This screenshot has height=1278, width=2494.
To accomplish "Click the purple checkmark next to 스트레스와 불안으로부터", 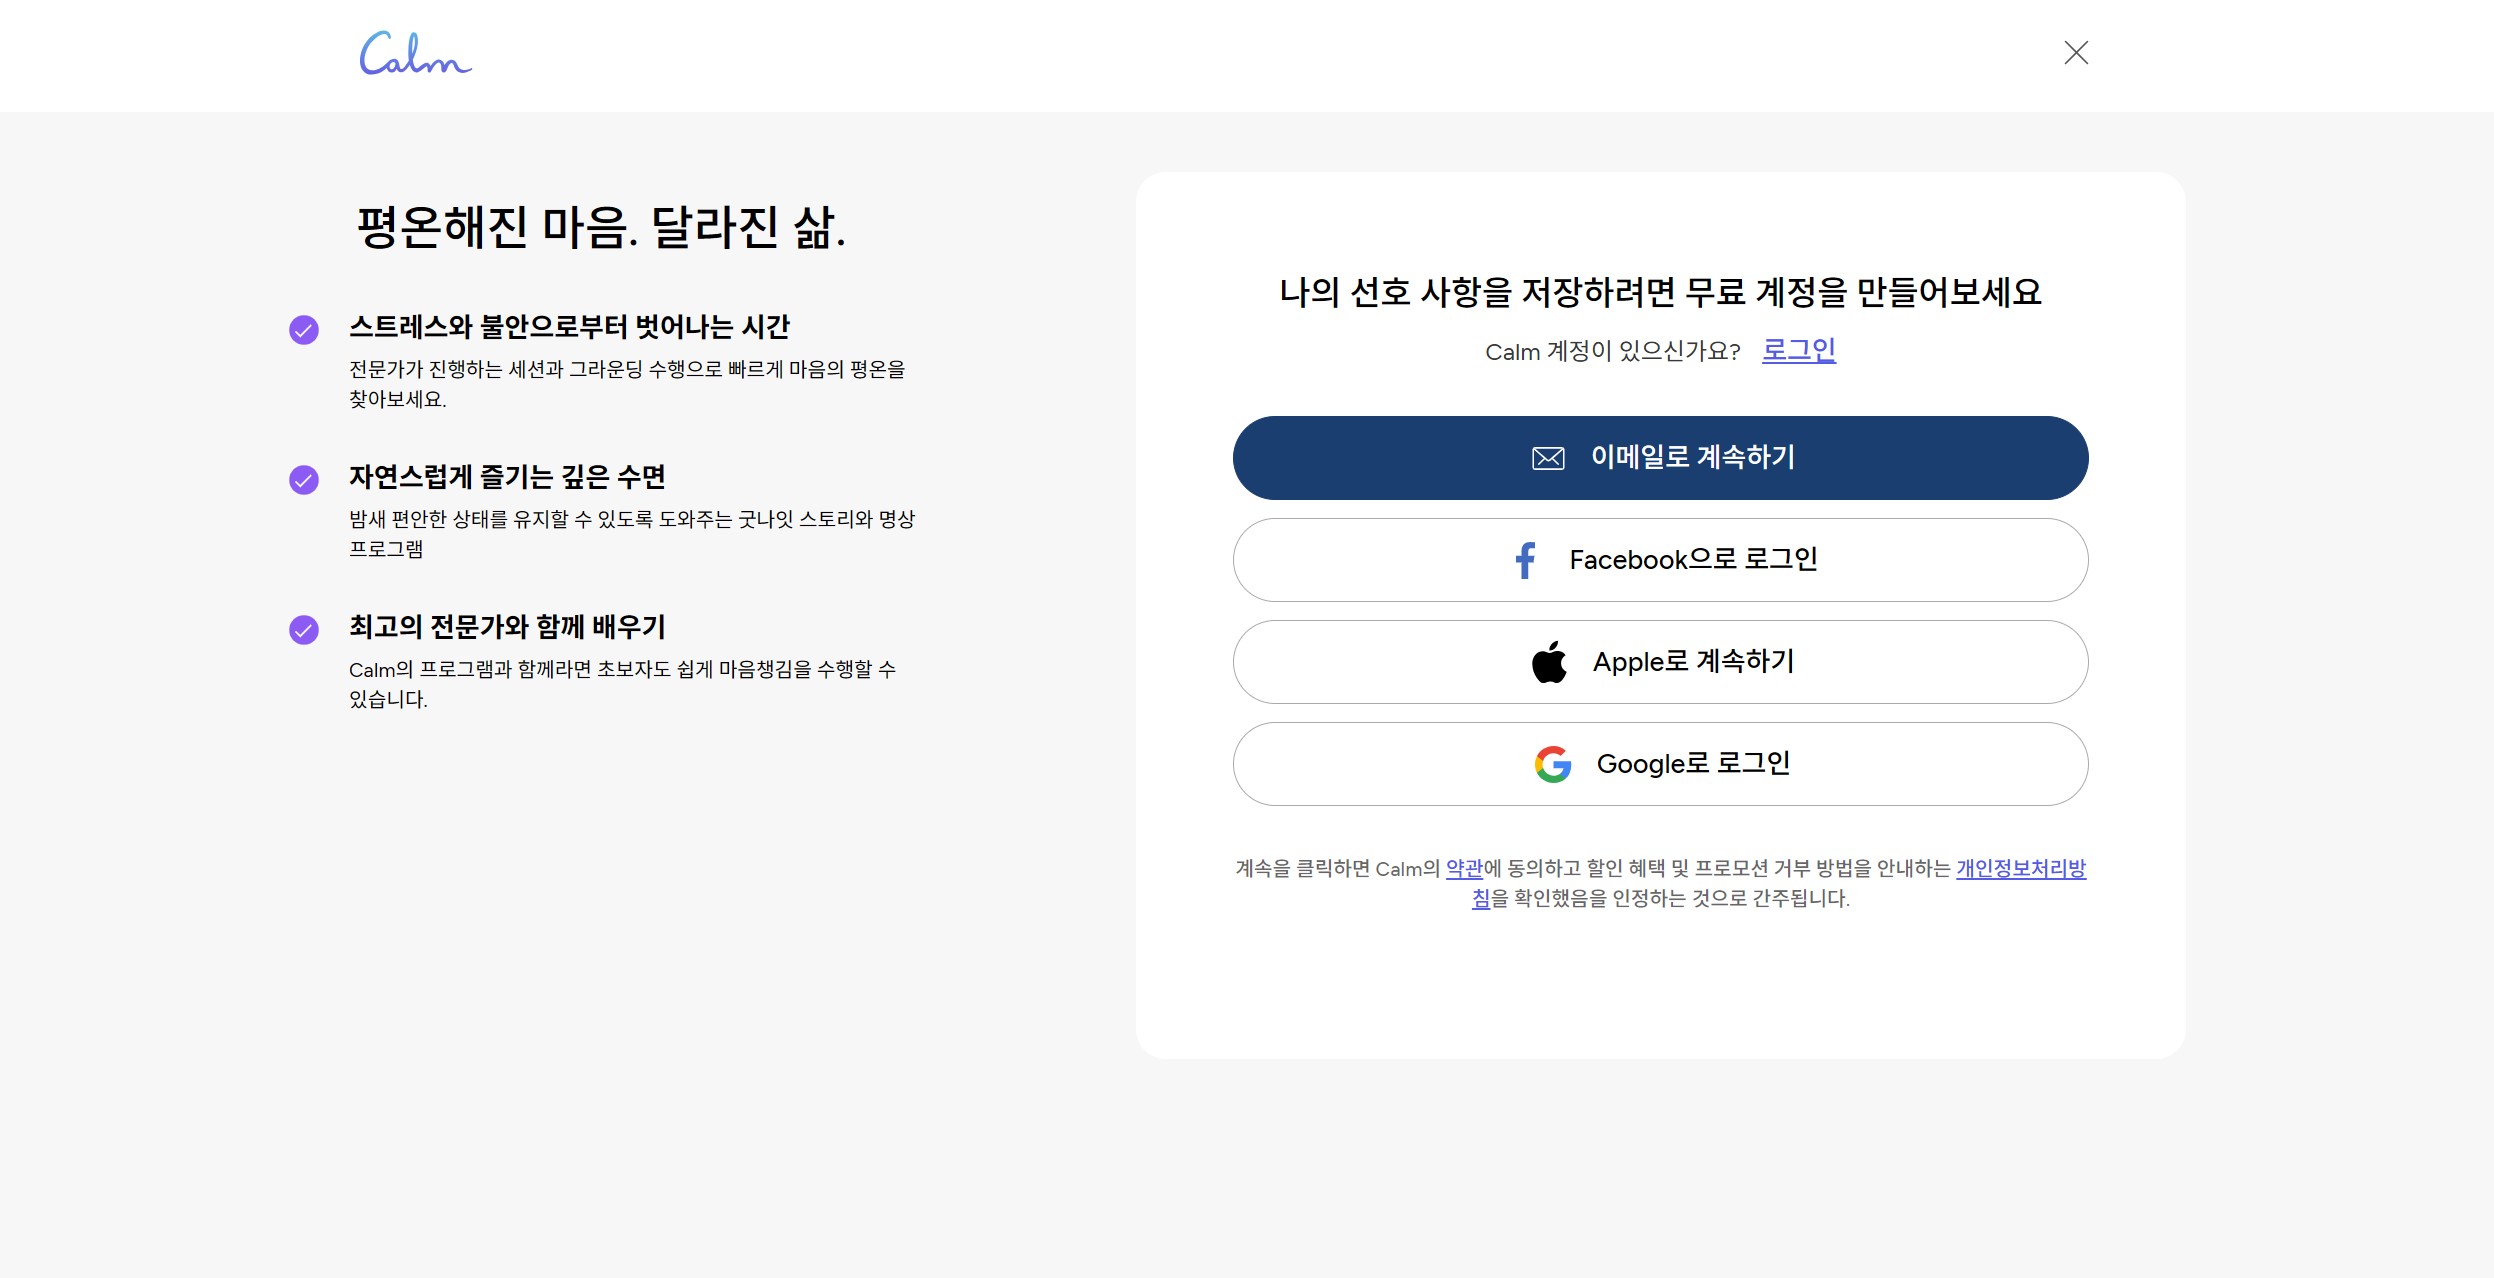I will point(304,330).
